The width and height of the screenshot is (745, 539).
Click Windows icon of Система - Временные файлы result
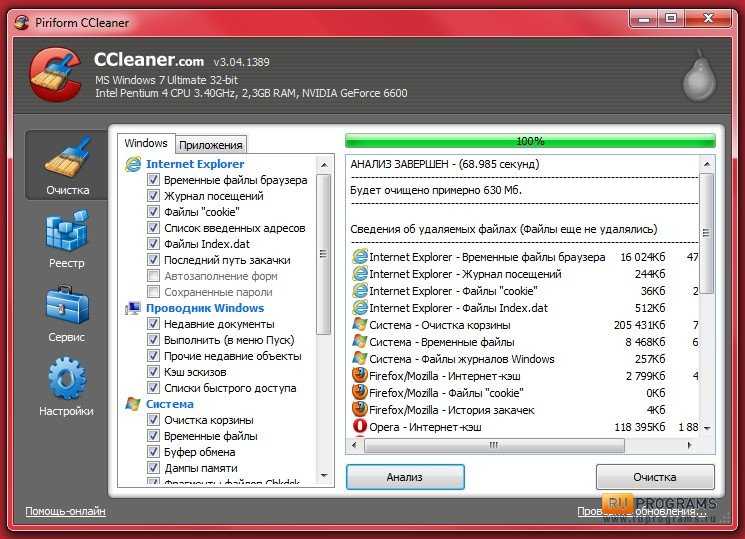(360, 342)
